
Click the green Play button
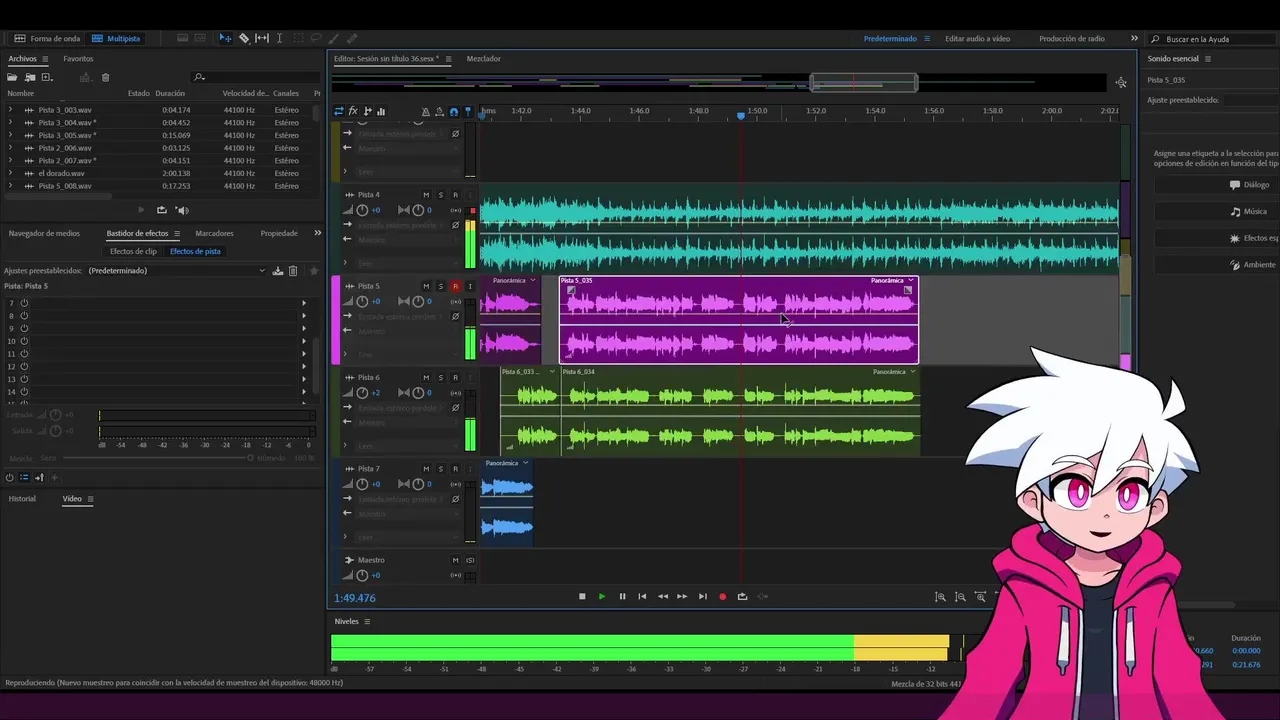602,597
